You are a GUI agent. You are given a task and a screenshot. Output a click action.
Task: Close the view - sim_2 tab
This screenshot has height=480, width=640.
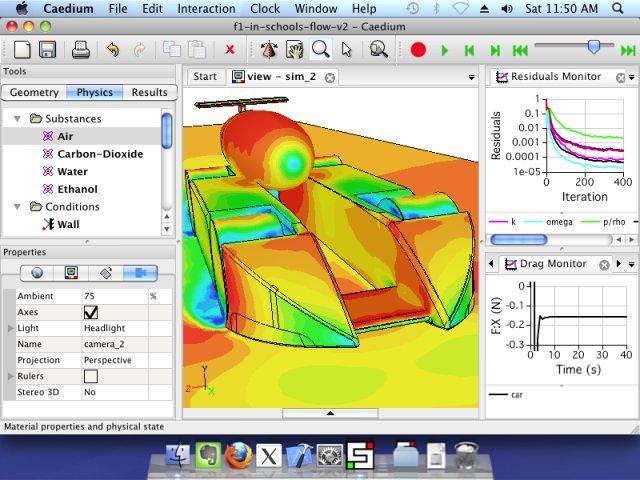(330, 78)
